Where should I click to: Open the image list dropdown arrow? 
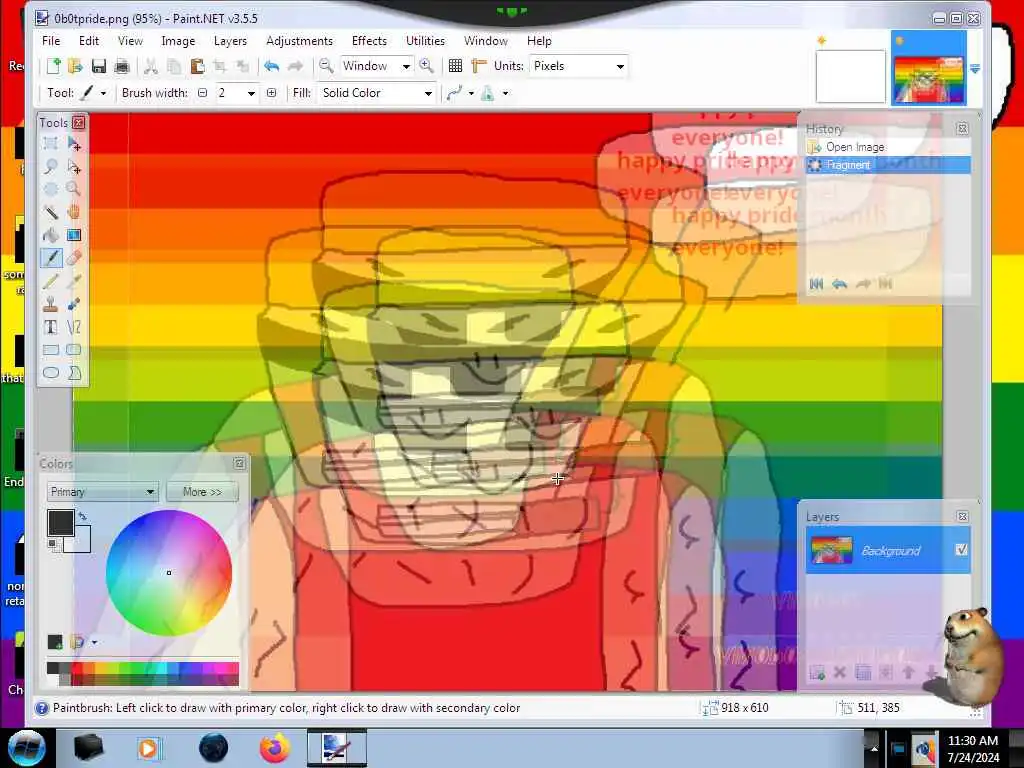[x=975, y=68]
